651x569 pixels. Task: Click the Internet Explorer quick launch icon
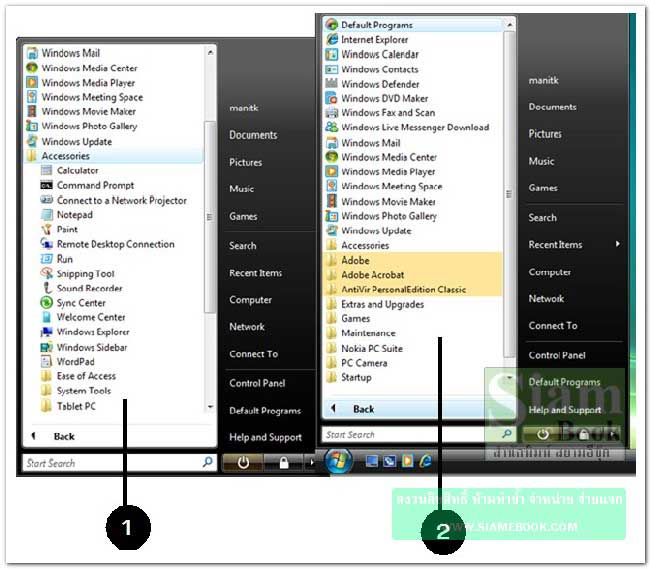(x=425, y=461)
